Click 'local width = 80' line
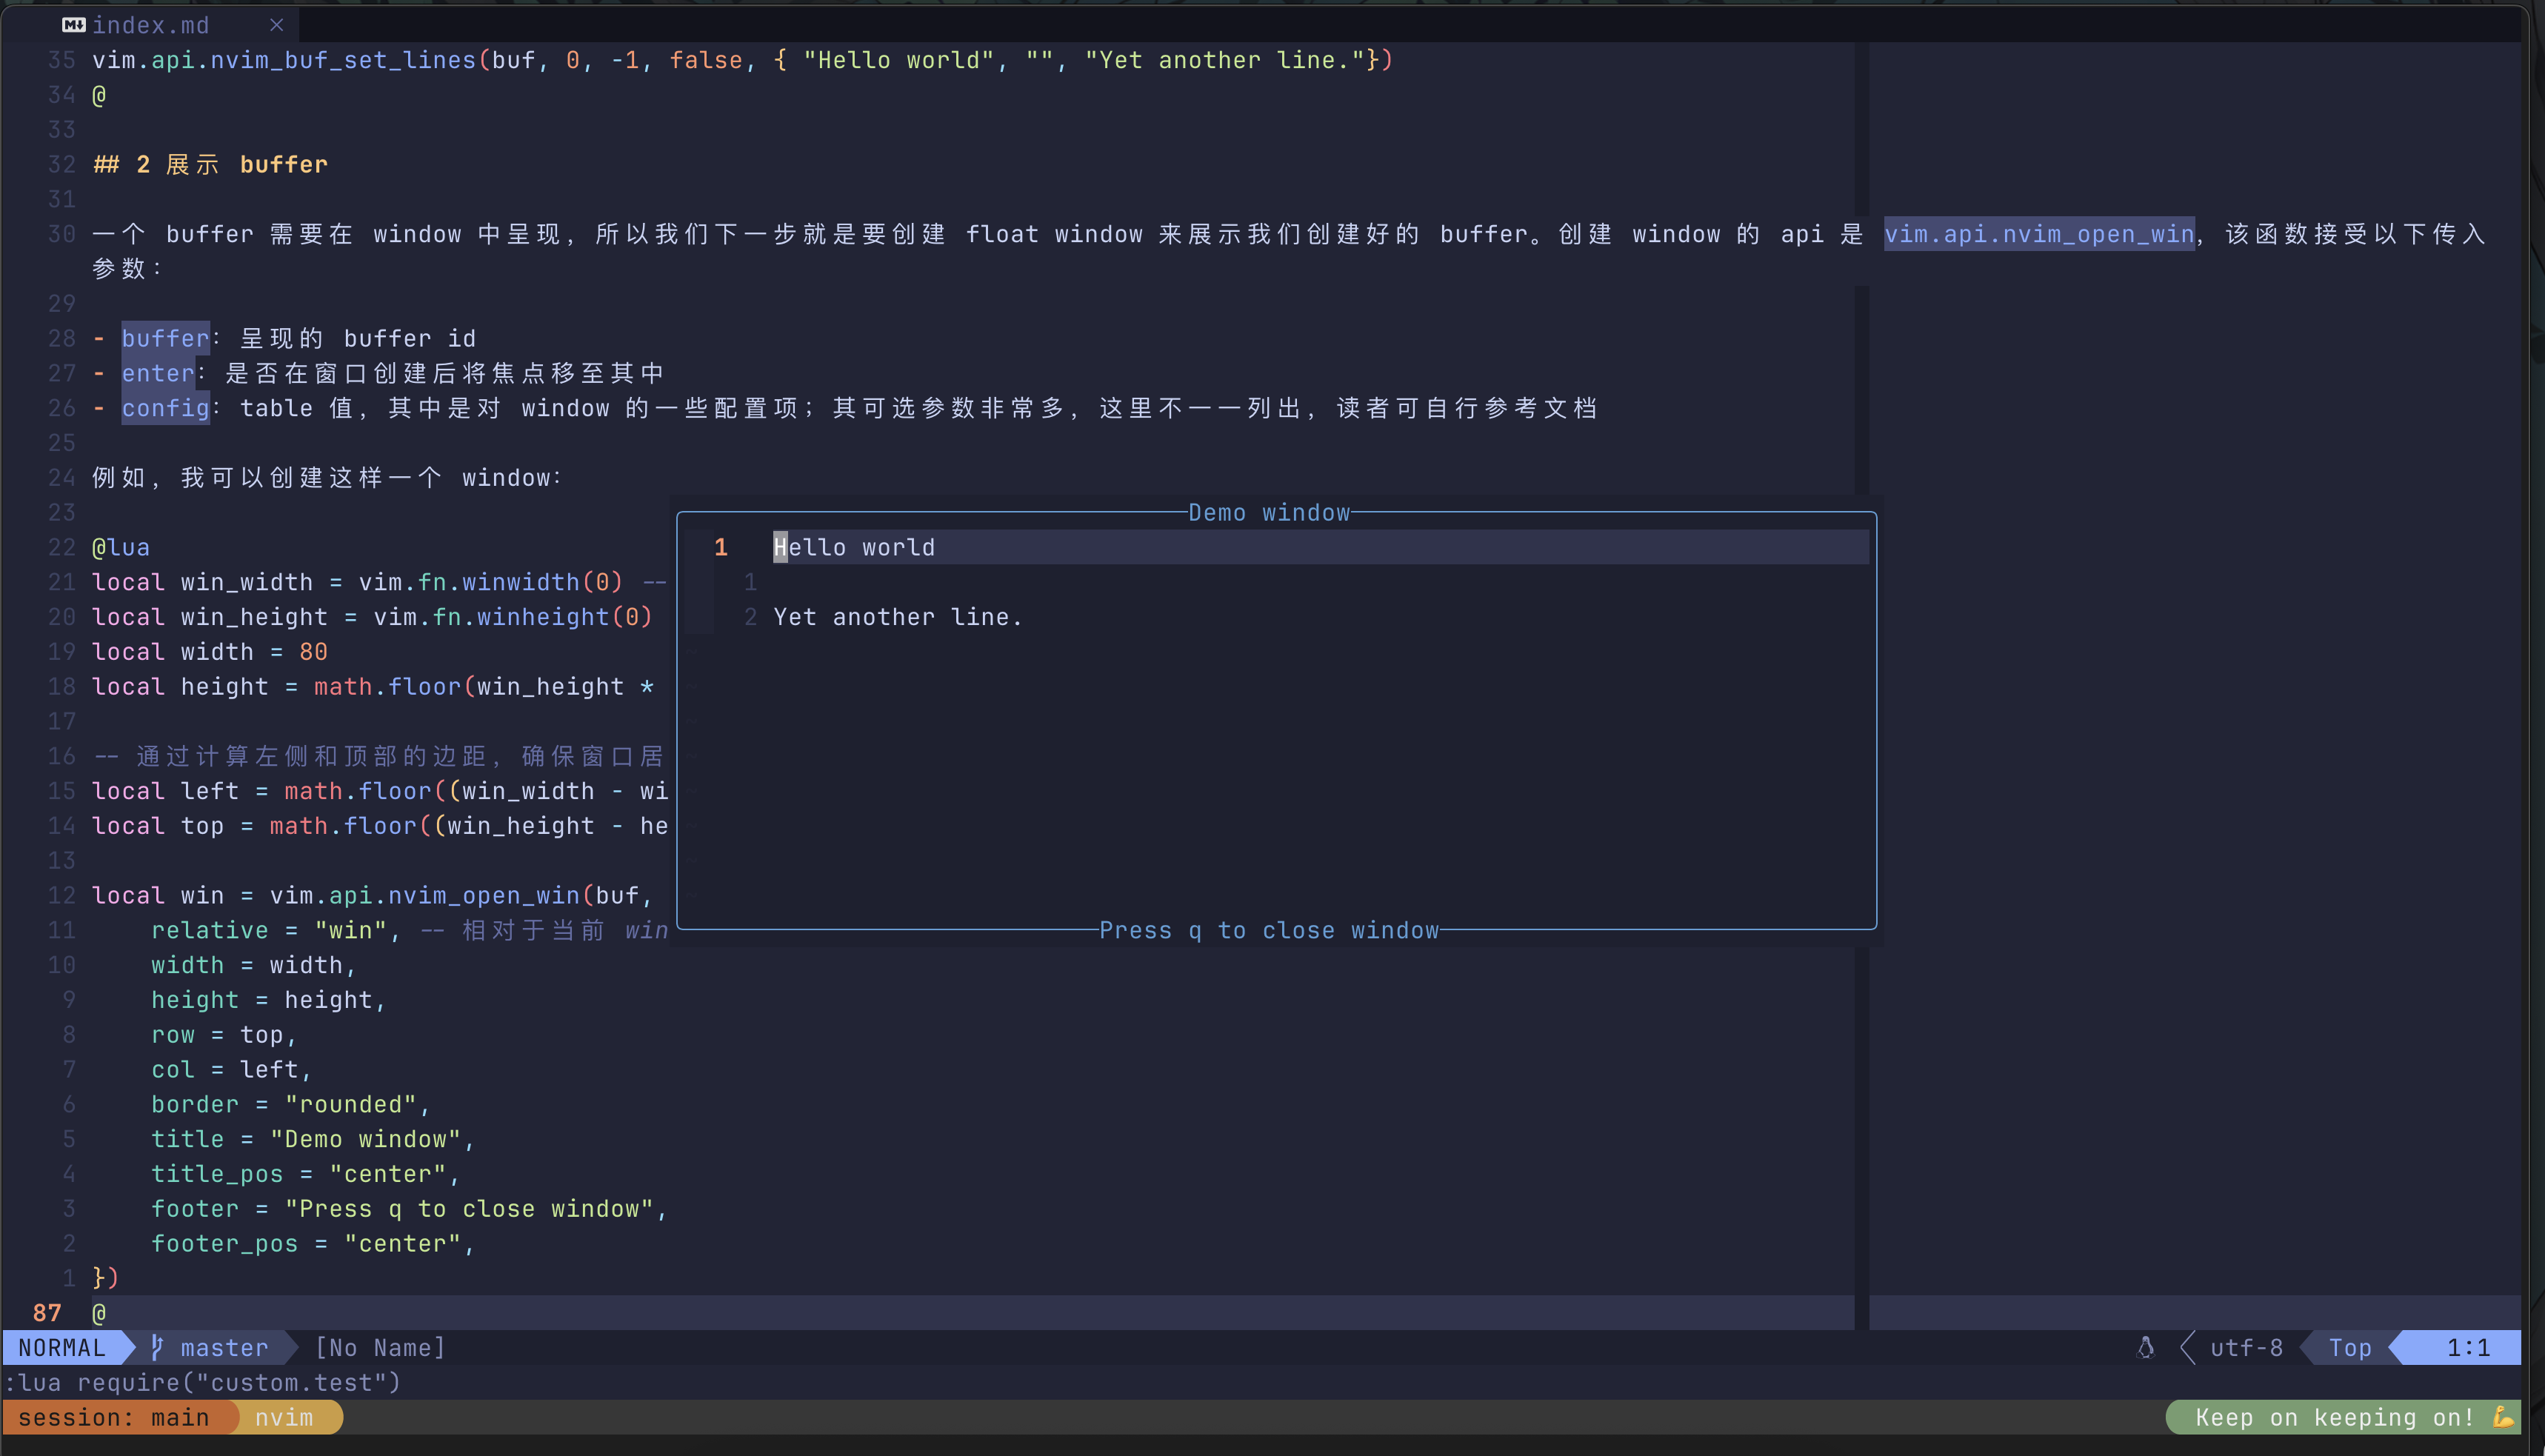Viewport: 2545px width, 1456px height. (x=210, y=651)
